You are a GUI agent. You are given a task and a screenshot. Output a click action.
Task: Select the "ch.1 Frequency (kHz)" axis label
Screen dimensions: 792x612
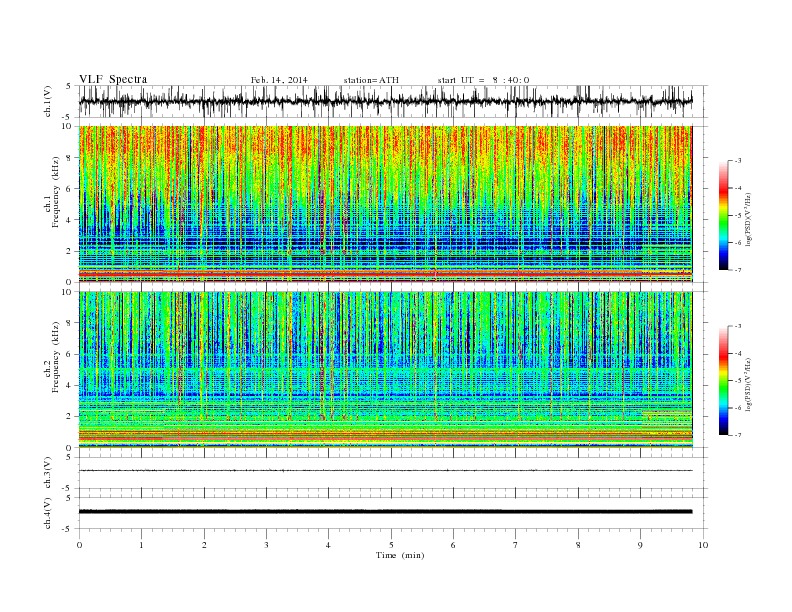[x=52, y=192]
